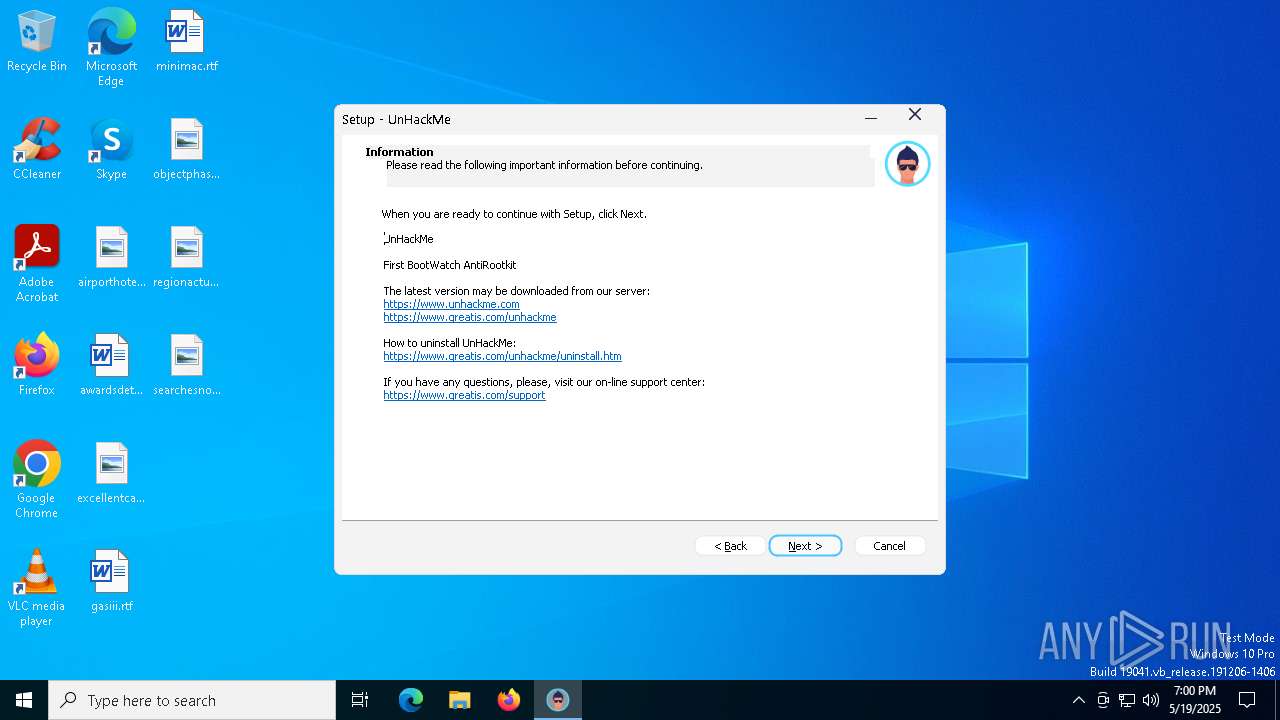This screenshot has width=1280, height=720.
Task: Open the Windows Start menu
Action: click(24, 700)
